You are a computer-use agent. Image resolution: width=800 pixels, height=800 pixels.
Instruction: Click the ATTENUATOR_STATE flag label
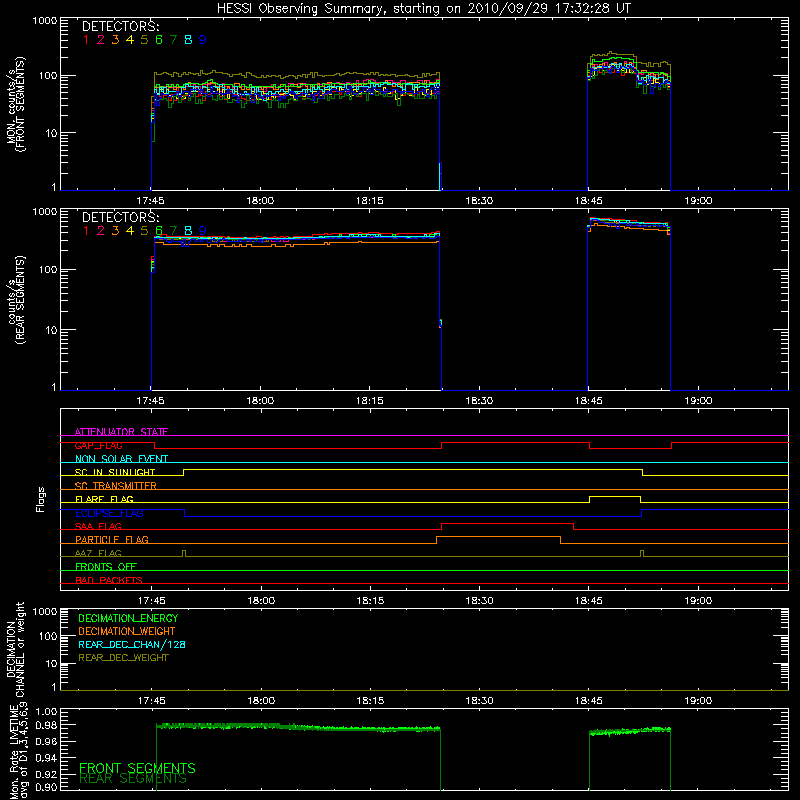click(121, 432)
